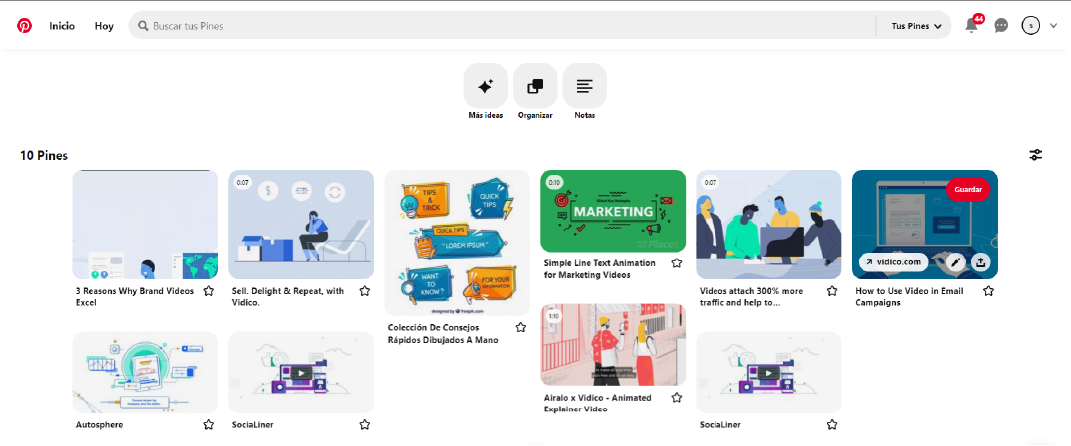
Task: Click the 'Autosphere' pin title
Action: (x=99, y=425)
